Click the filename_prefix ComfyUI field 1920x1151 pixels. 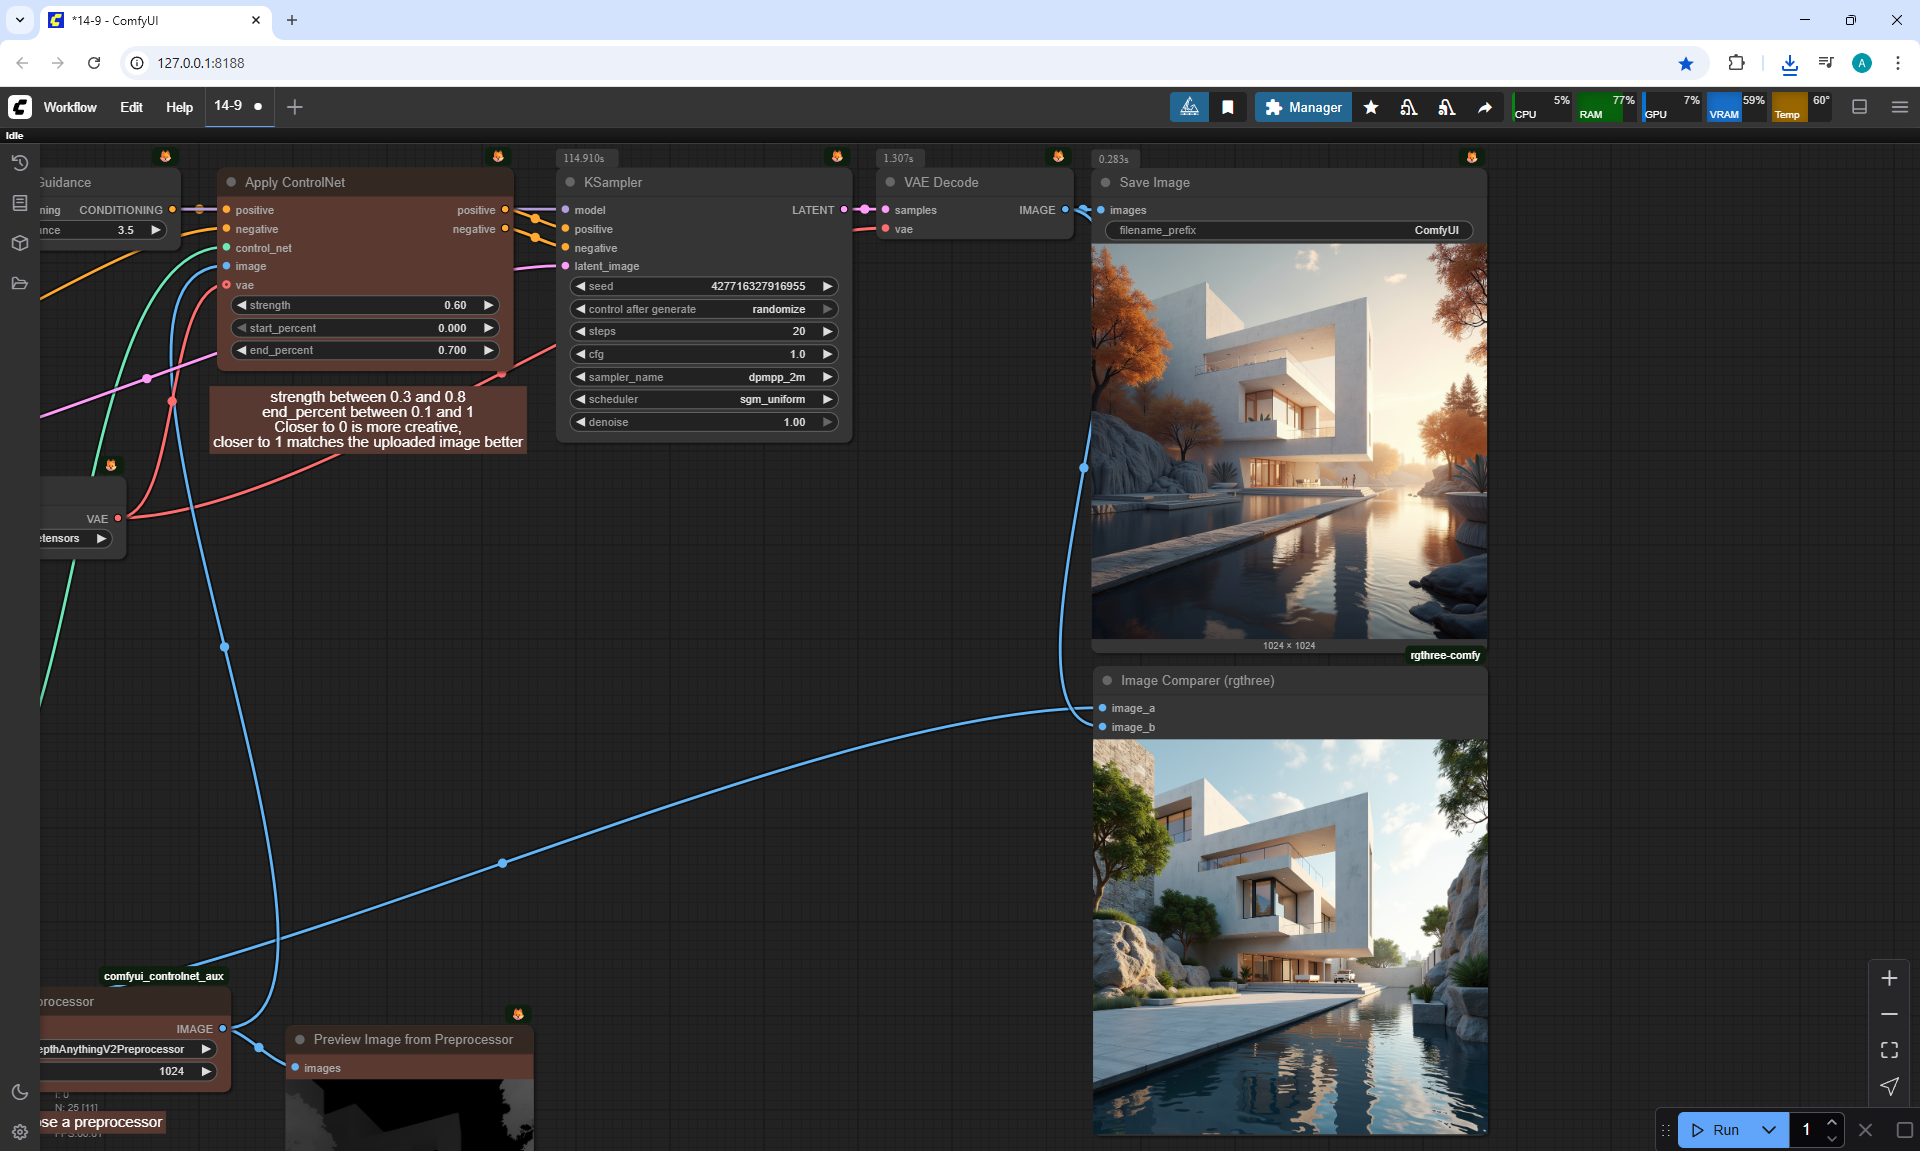(x=1288, y=230)
